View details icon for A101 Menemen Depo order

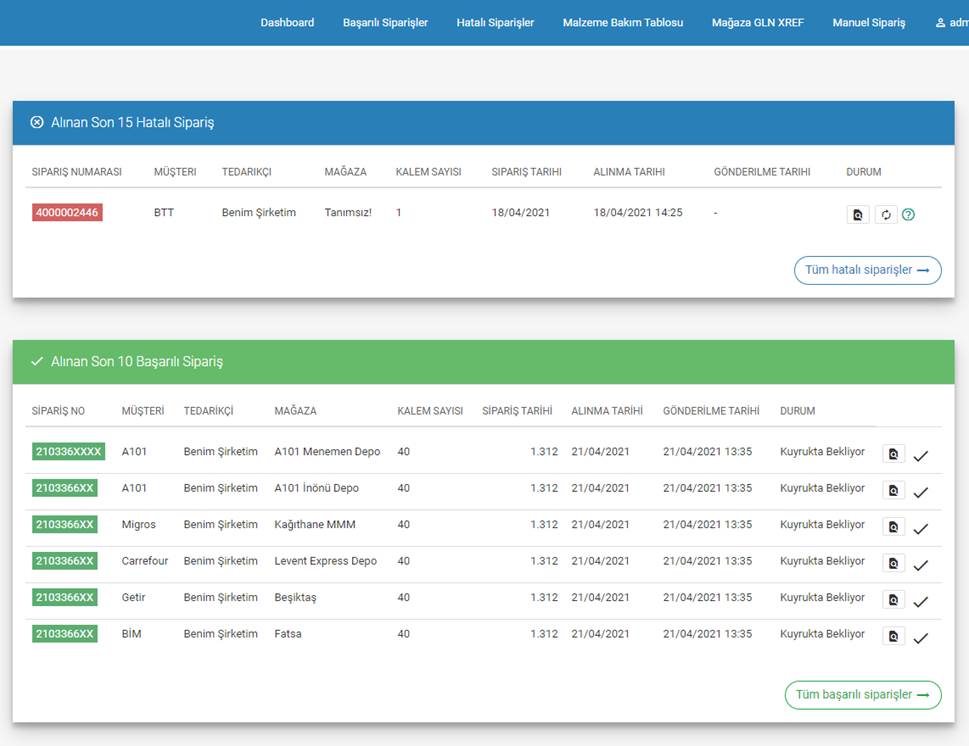coord(893,454)
